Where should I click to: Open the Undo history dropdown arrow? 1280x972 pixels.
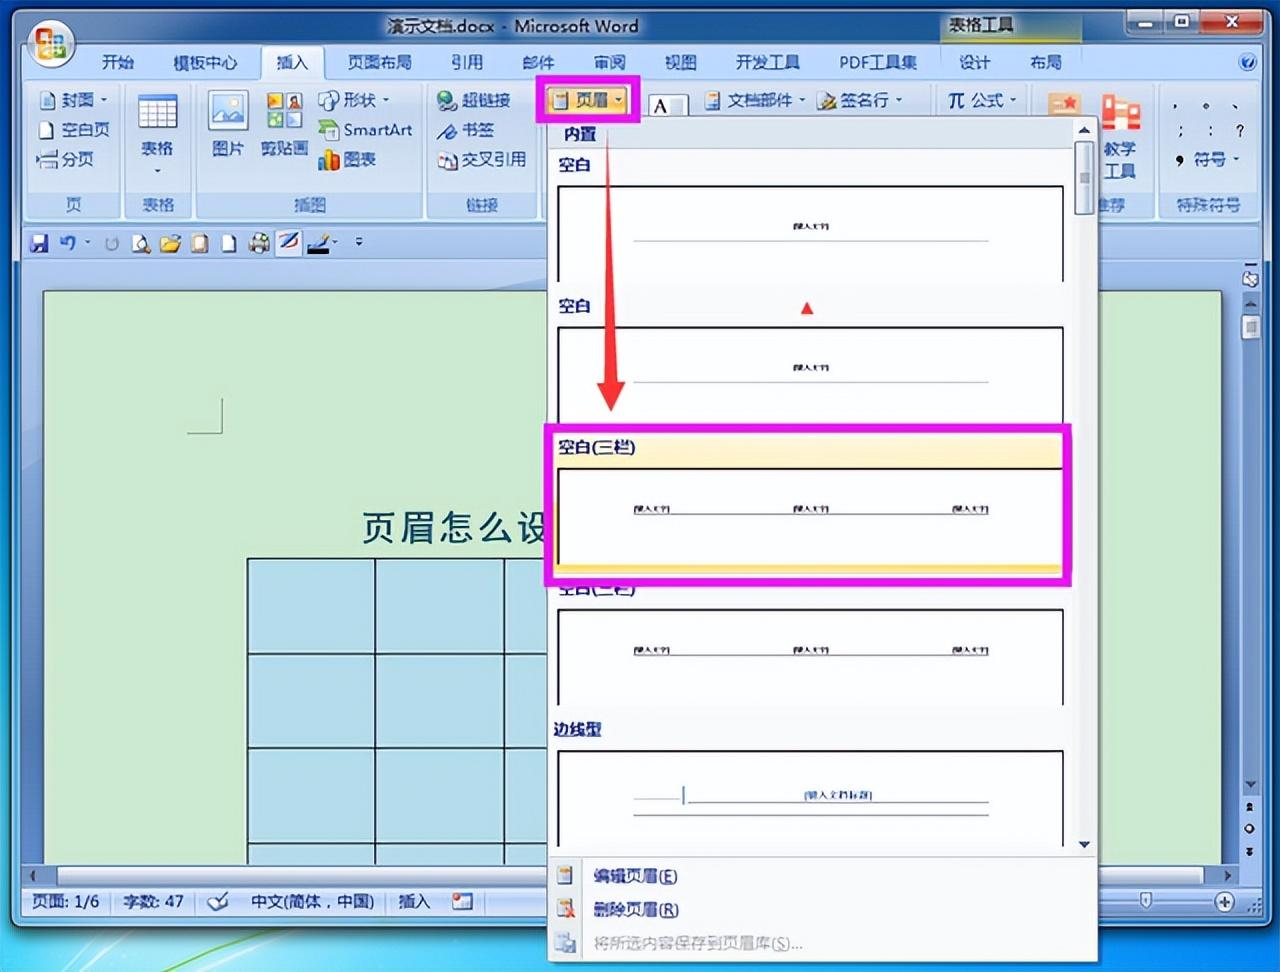(87, 242)
